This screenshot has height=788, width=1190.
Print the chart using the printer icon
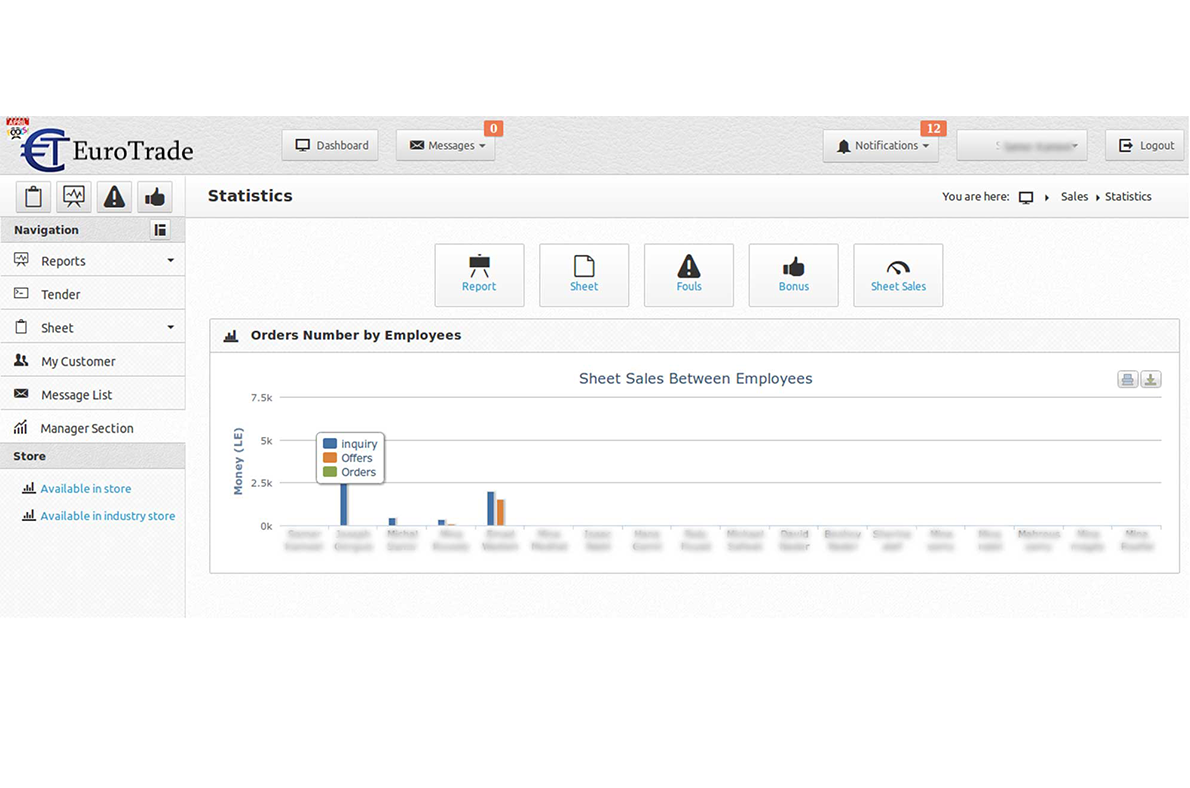click(x=1127, y=379)
